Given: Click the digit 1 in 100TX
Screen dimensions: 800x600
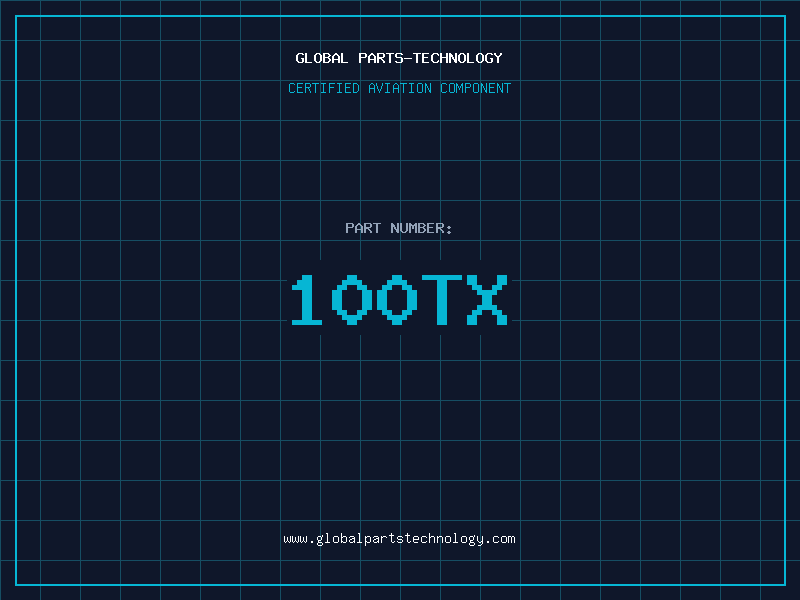Looking at the screenshot, I should [x=307, y=300].
